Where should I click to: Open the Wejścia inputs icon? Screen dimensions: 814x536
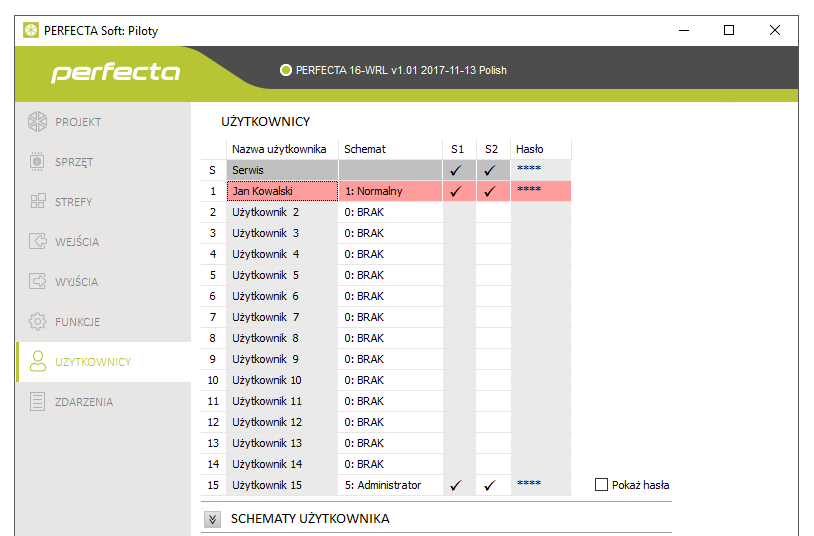pyautogui.click(x=37, y=242)
